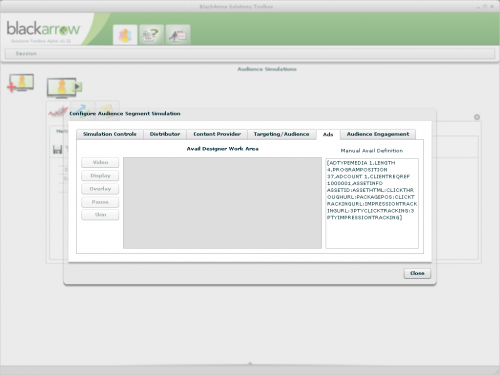Click the blackarrow logo

click(43, 29)
